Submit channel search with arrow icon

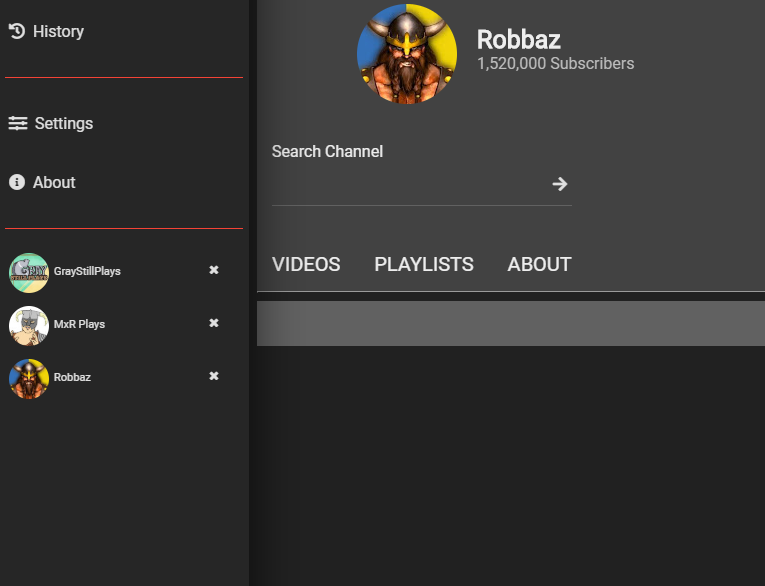(560, 184)
